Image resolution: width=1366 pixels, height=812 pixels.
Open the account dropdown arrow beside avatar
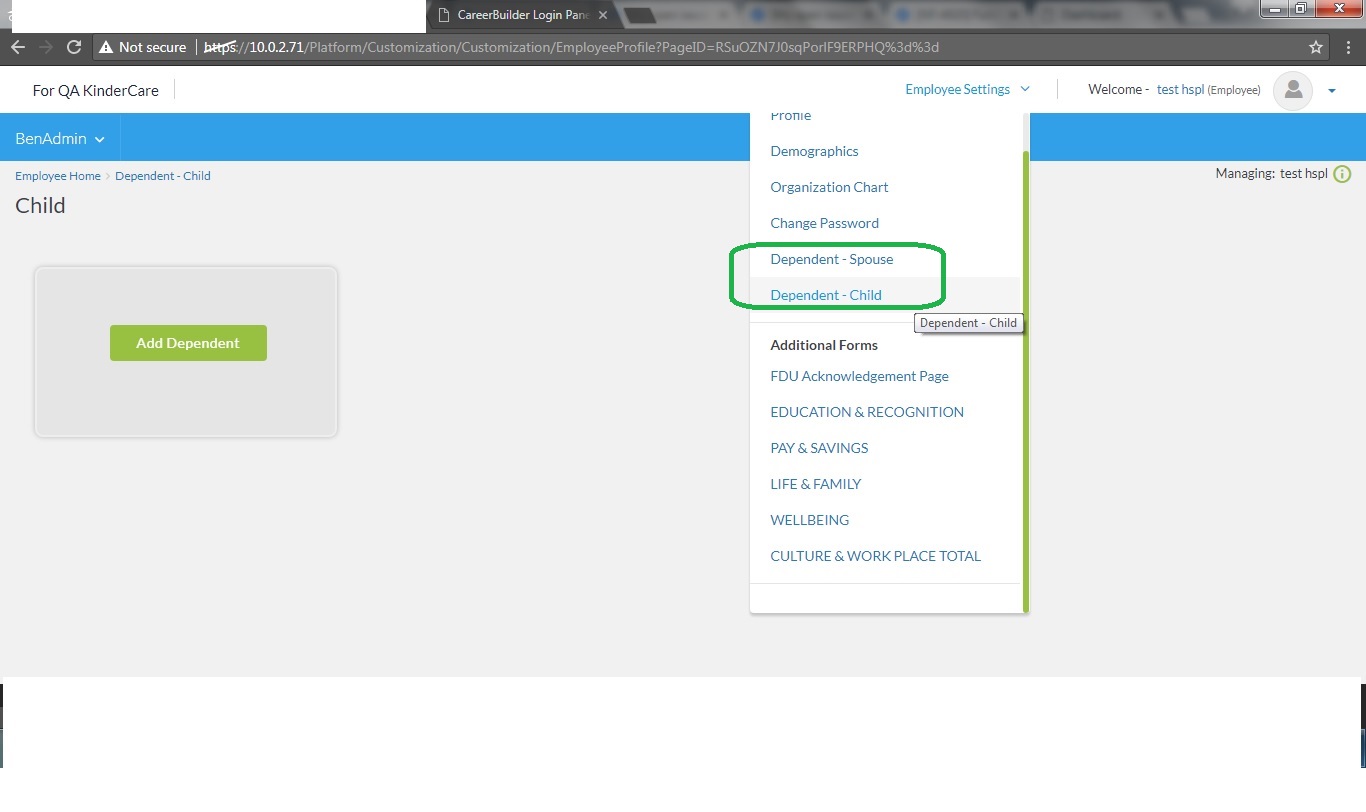(1332, 91)
